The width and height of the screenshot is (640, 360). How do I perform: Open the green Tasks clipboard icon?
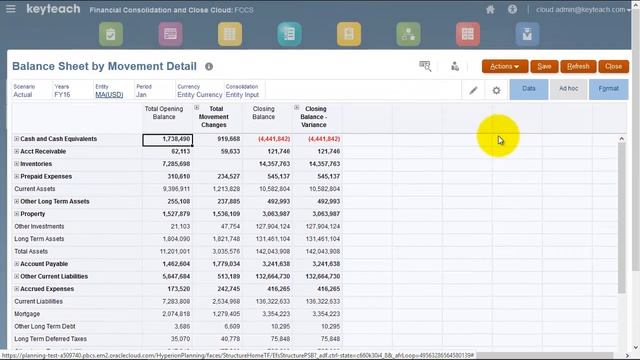[111, 34]
